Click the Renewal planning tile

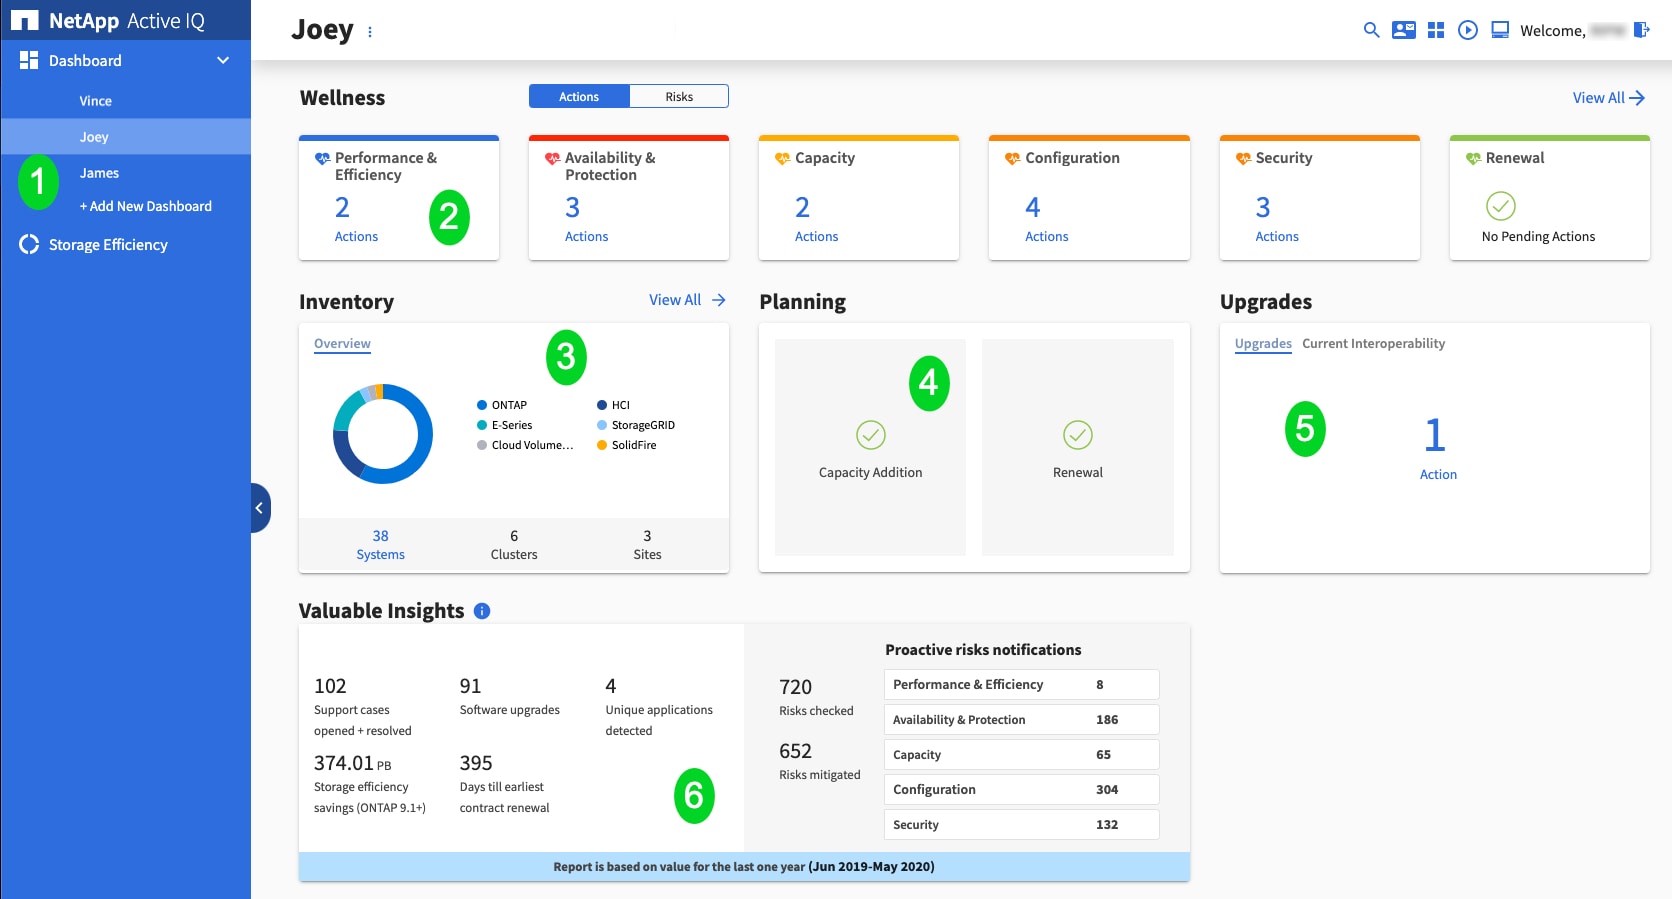tap(1078, 447)
